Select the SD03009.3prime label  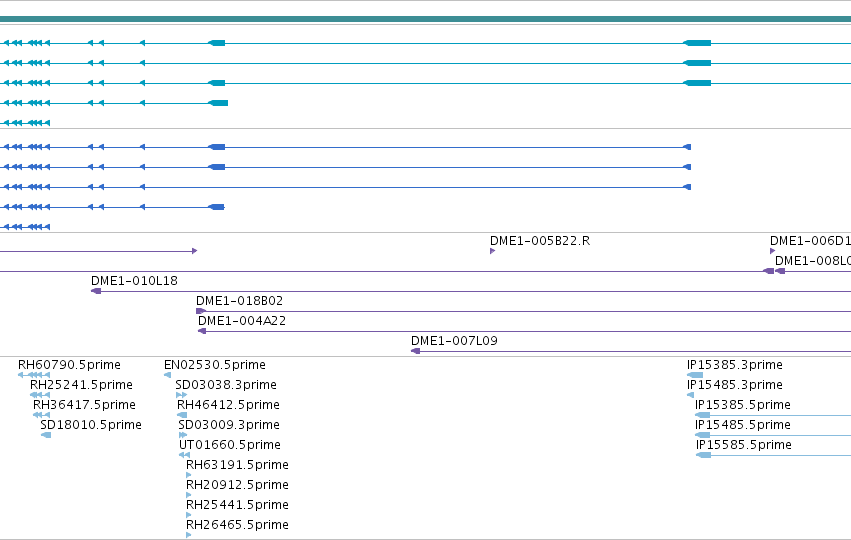click(x=229, y=425)
